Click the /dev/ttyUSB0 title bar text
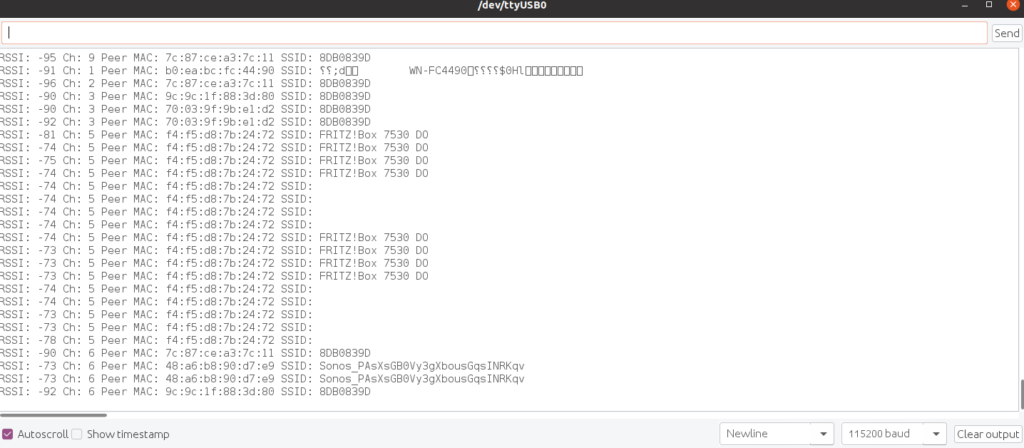 pos(512,5)
